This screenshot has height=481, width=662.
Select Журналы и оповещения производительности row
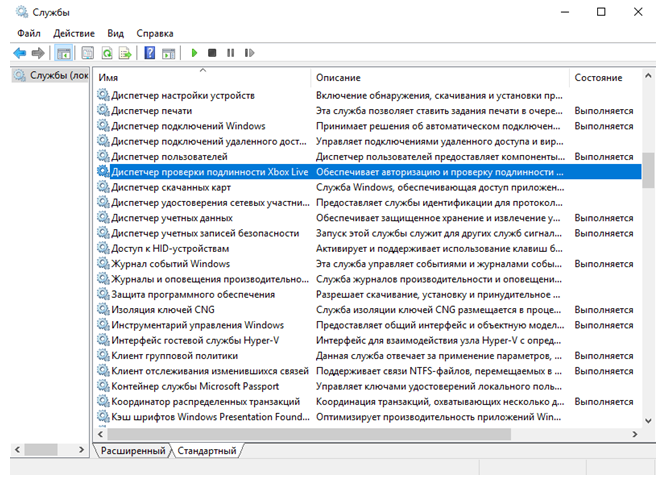coord(369,279)
